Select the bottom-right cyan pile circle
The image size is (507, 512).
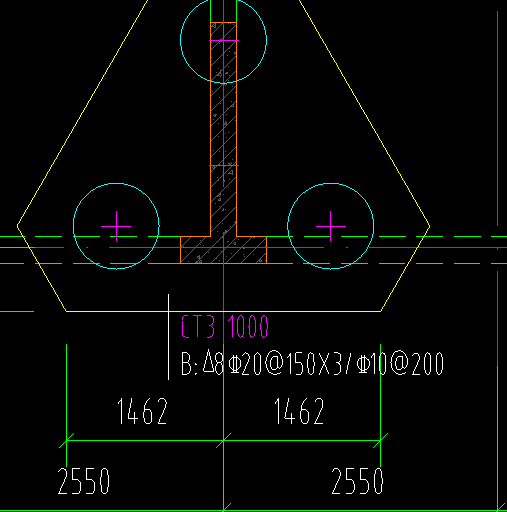pos(331,226)
